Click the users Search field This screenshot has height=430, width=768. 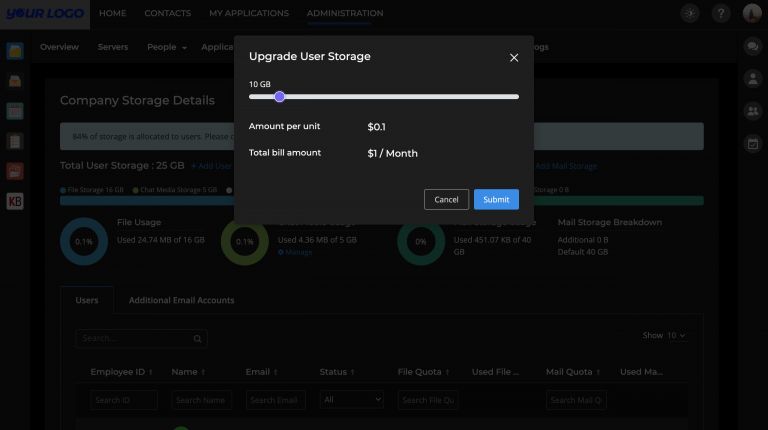click(141, 338)
